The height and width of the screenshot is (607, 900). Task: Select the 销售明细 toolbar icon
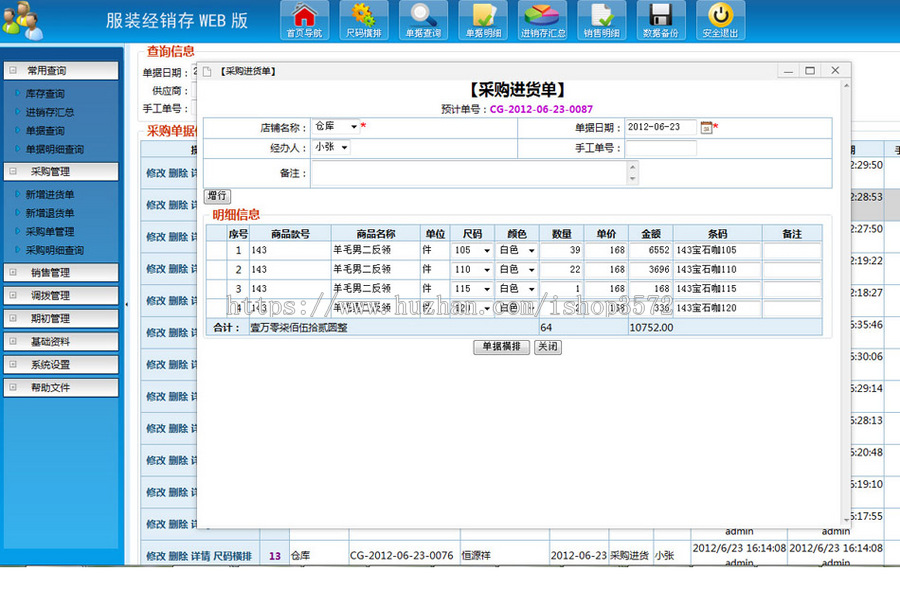(603, 20)
